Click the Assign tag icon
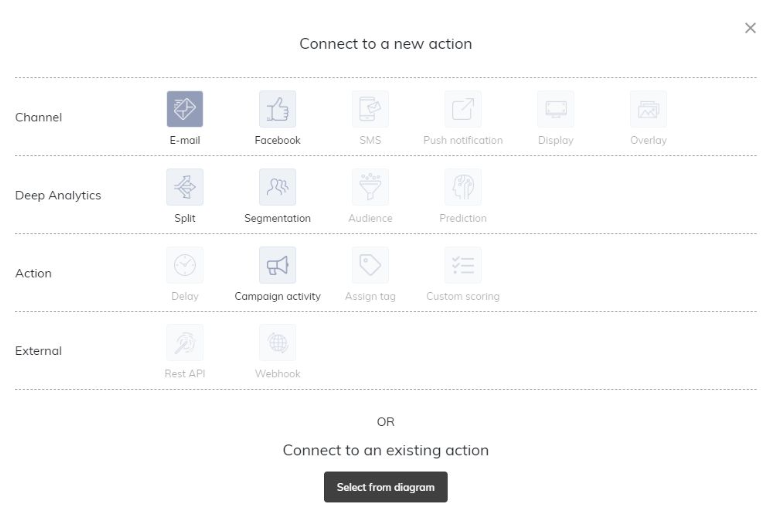 (x=370, y=265)
